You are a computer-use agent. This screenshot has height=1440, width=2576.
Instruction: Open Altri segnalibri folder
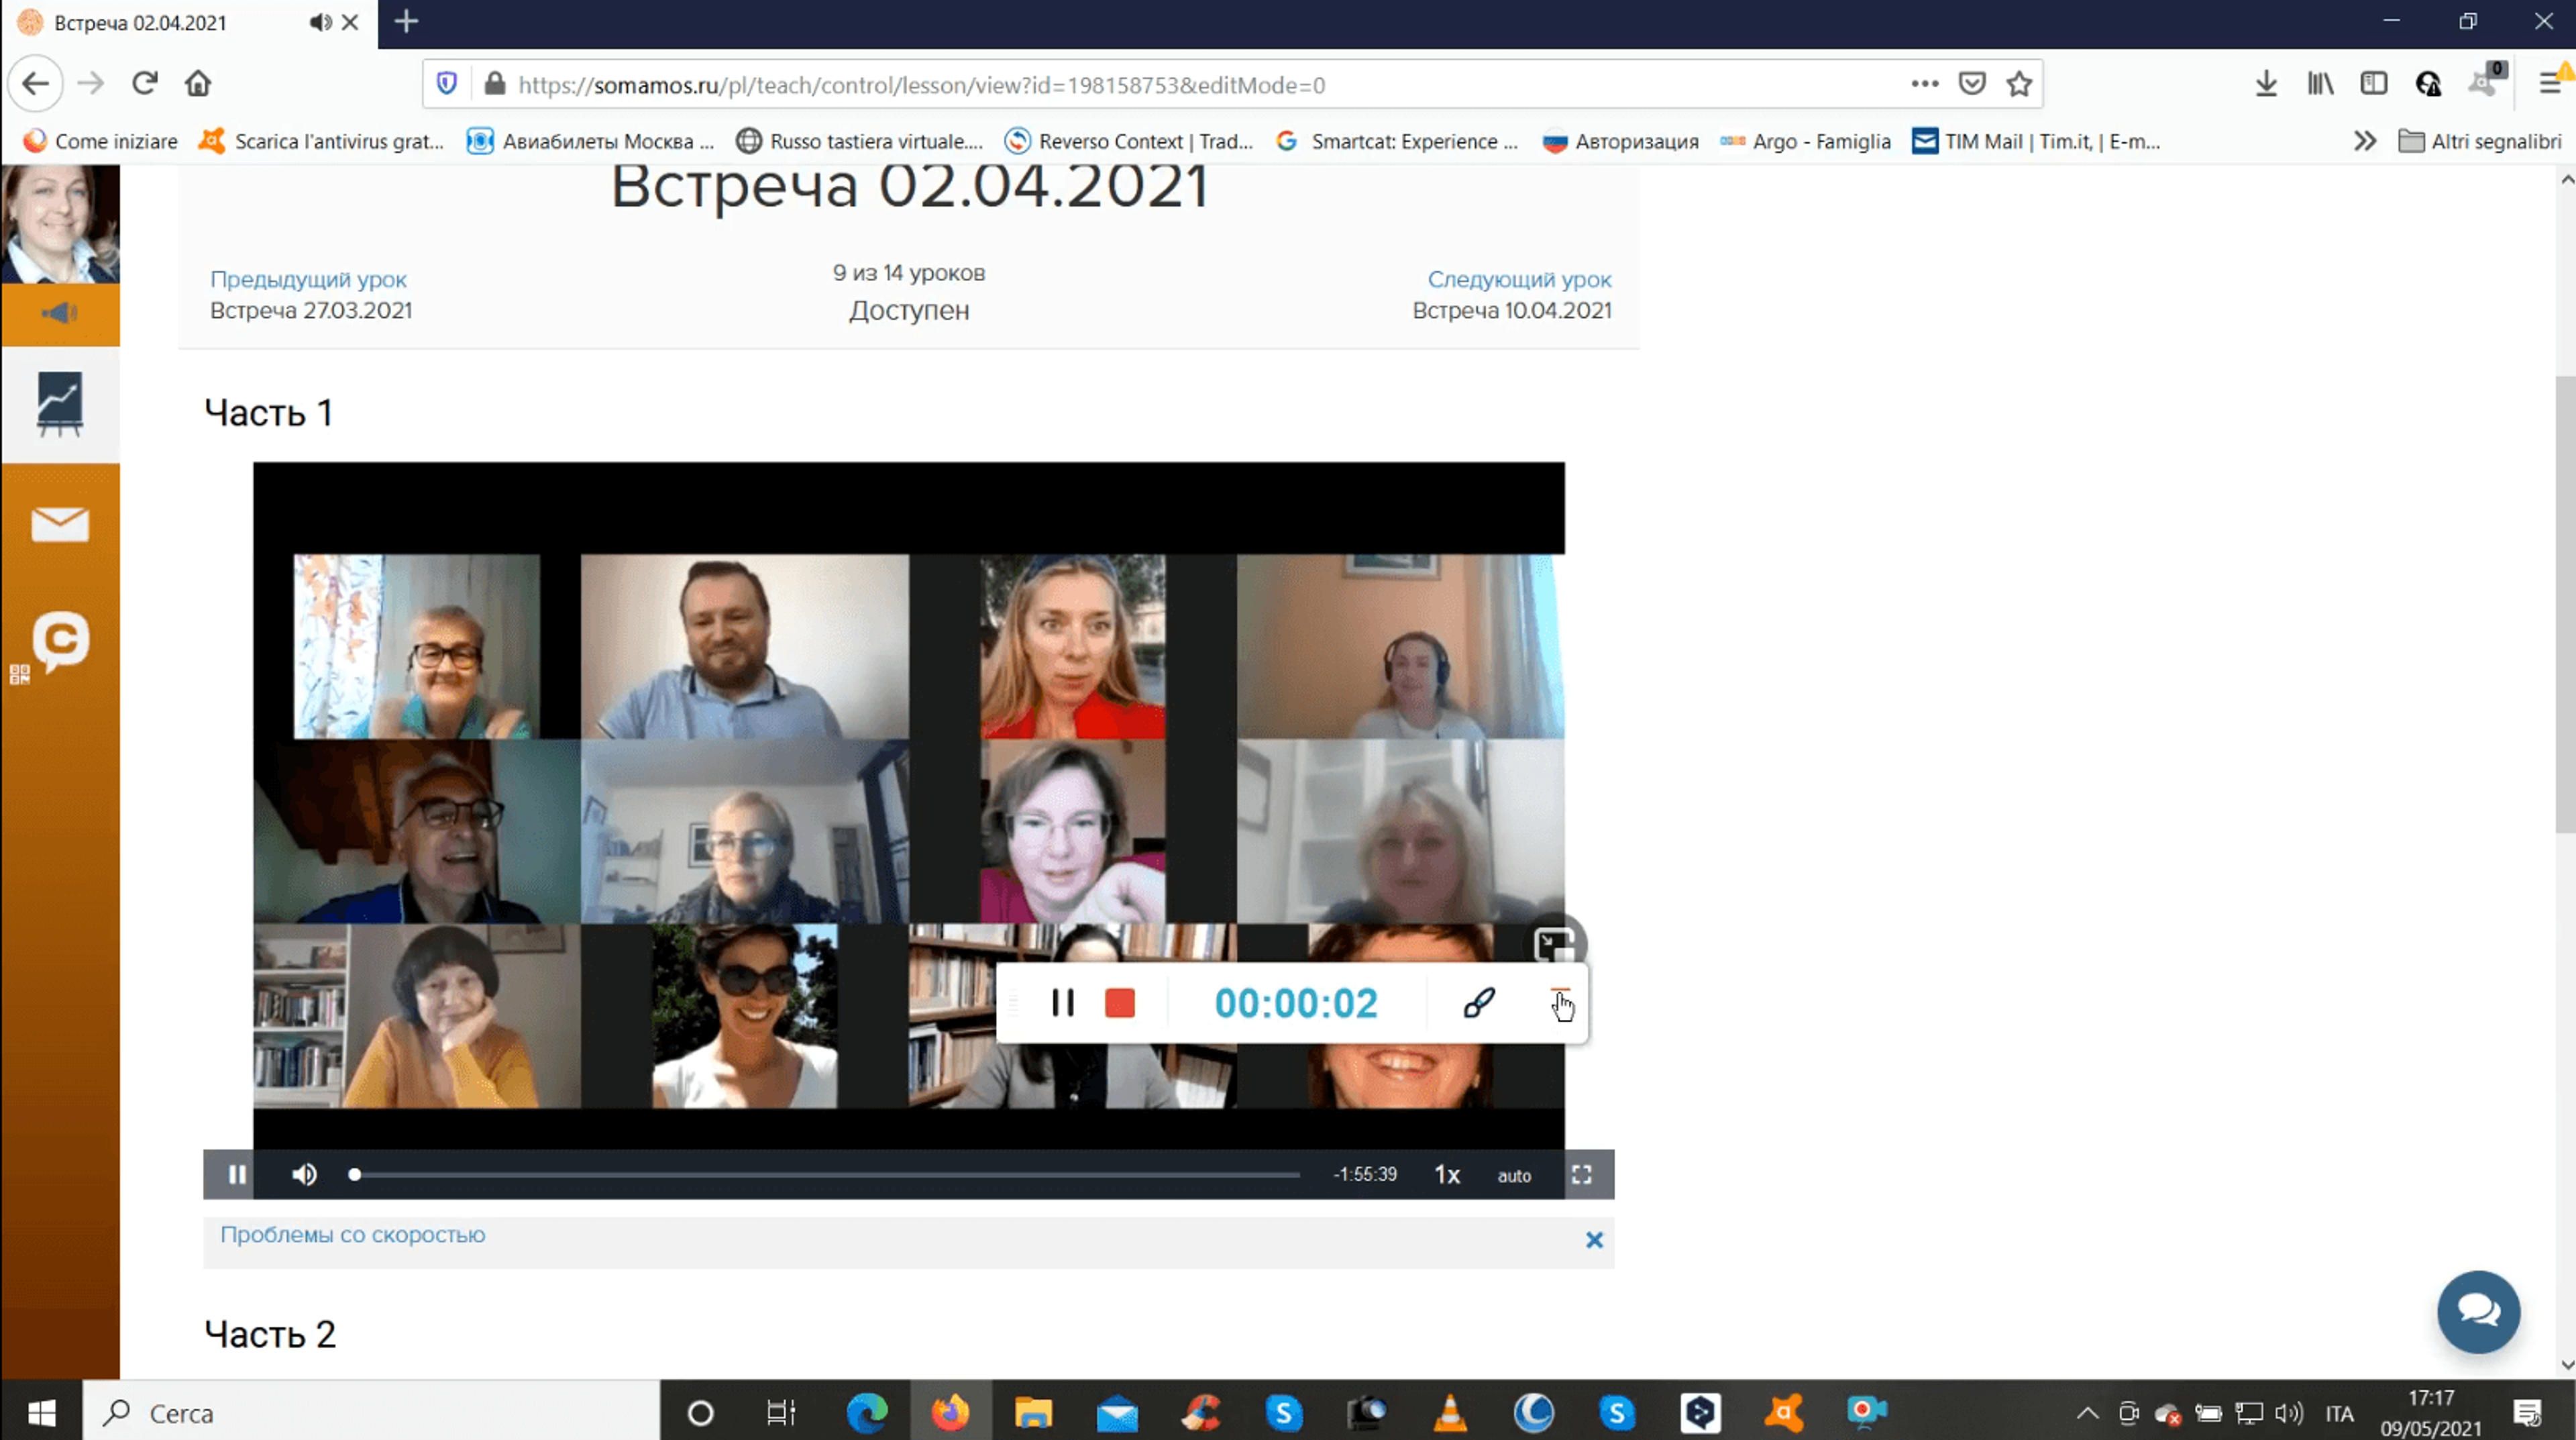[2480, 141]
